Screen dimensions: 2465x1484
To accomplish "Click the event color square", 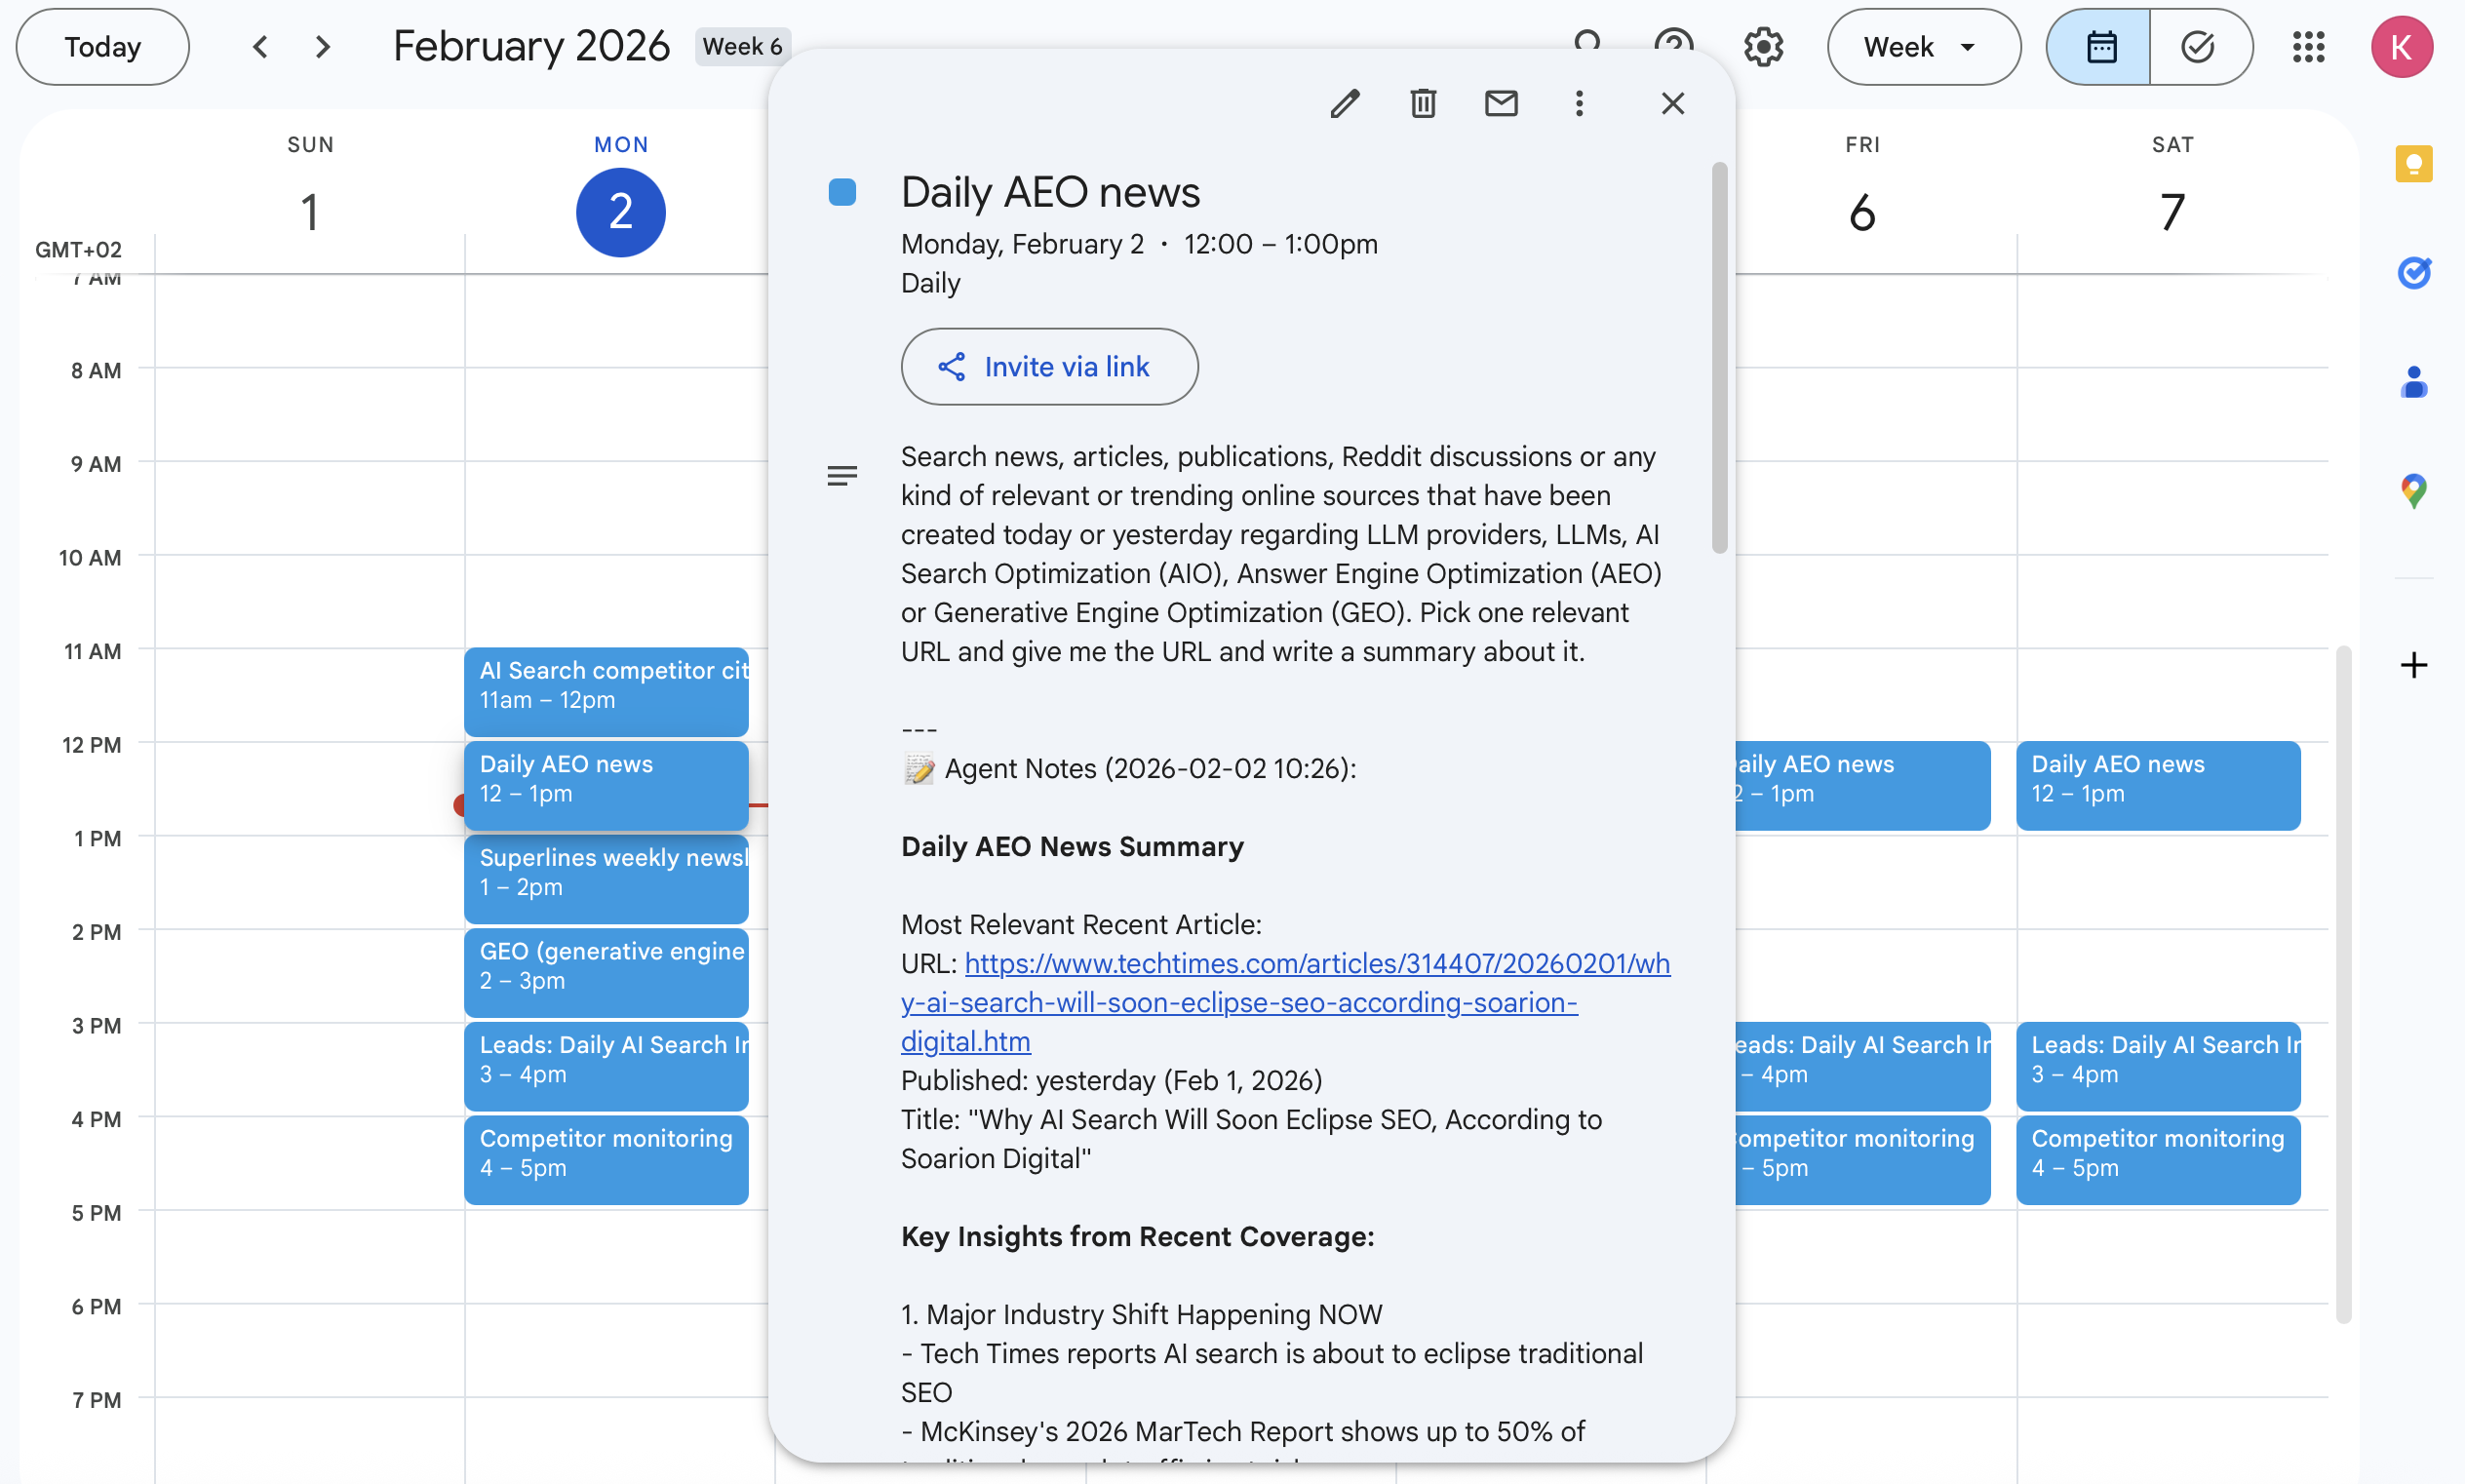I will click(x=842, y=191).
